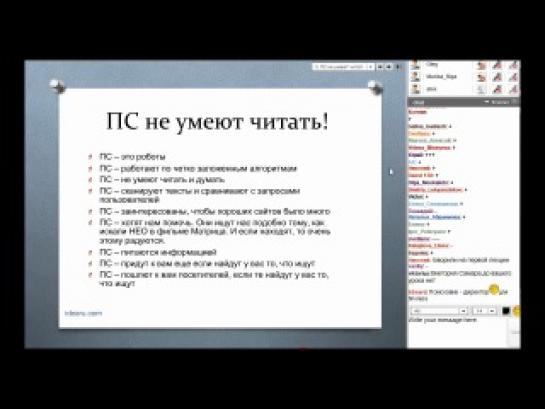The height and width of the screenshot is (409, 545).
Task: Pick the black chat text color swatch
Action: pos(506,311)
